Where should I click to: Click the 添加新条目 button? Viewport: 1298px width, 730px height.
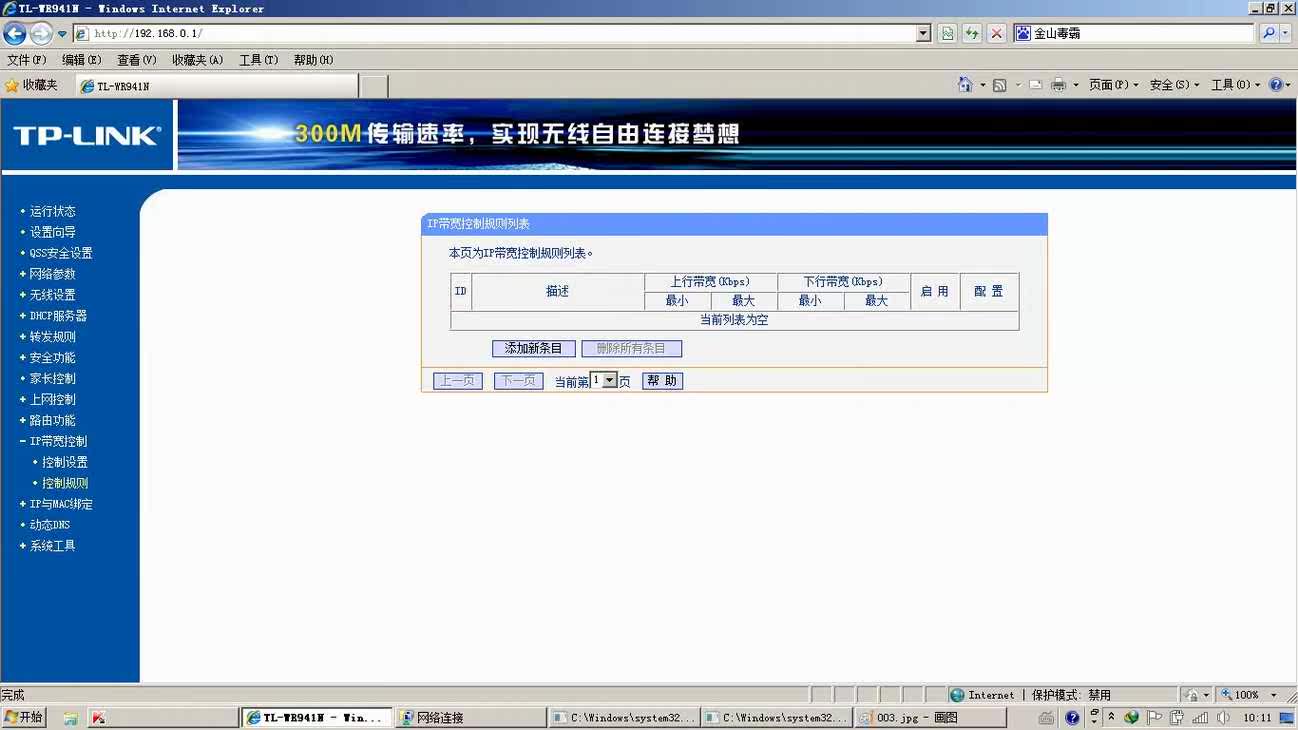coord(533,349)
